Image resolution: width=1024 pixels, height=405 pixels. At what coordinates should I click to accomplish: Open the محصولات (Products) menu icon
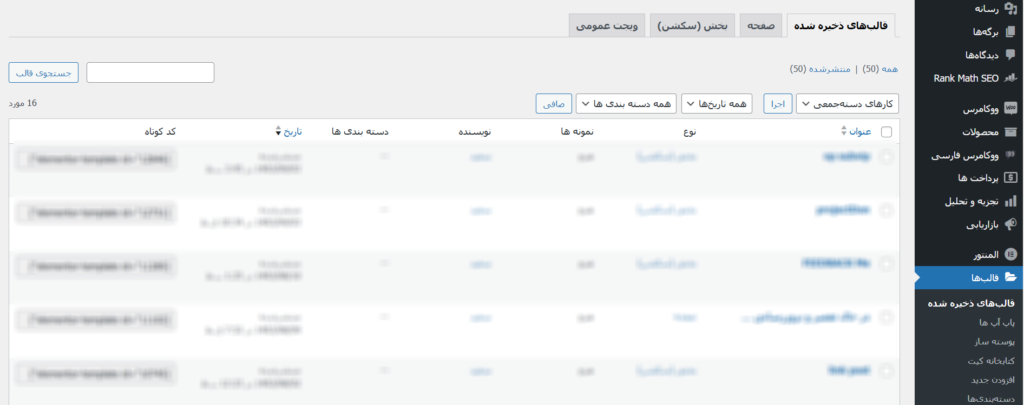pos(1010,132)
